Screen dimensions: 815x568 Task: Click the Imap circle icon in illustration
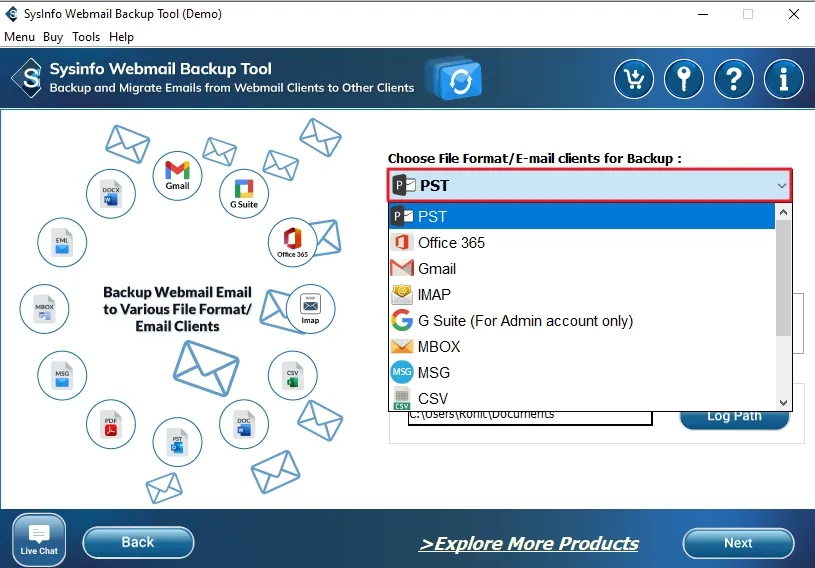pos(310,309)
